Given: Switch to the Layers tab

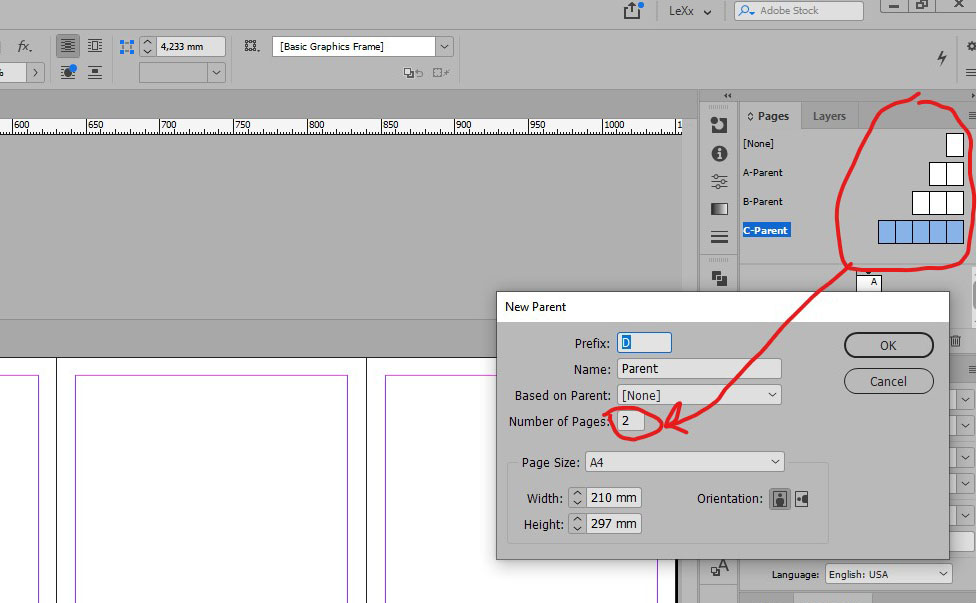Looking at the screenshot, I should tap(829, 116).
